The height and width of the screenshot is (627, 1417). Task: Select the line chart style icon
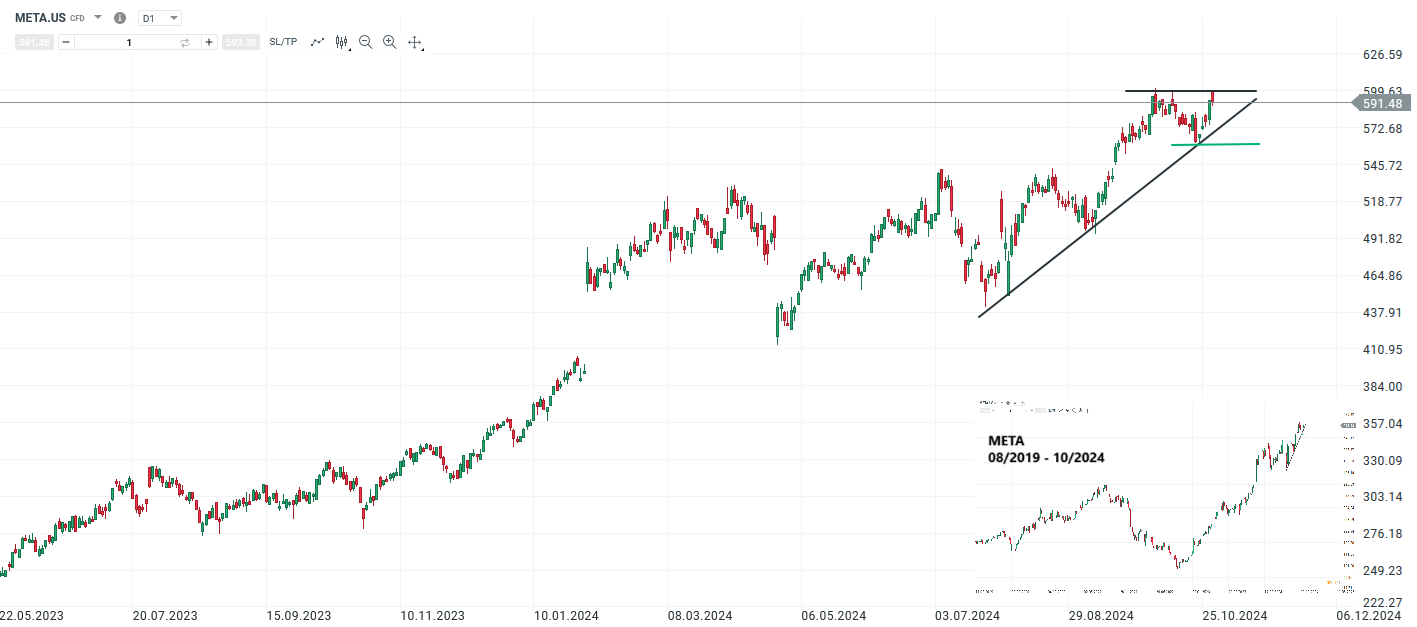[x=317, y=42]
